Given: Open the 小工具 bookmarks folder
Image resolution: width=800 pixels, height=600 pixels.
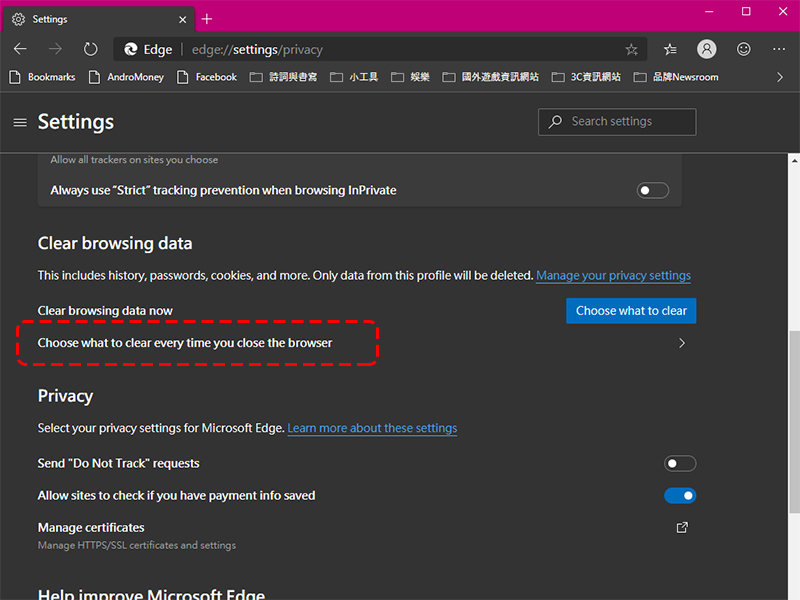Looking at the screenshot, I should click(354, 77).
